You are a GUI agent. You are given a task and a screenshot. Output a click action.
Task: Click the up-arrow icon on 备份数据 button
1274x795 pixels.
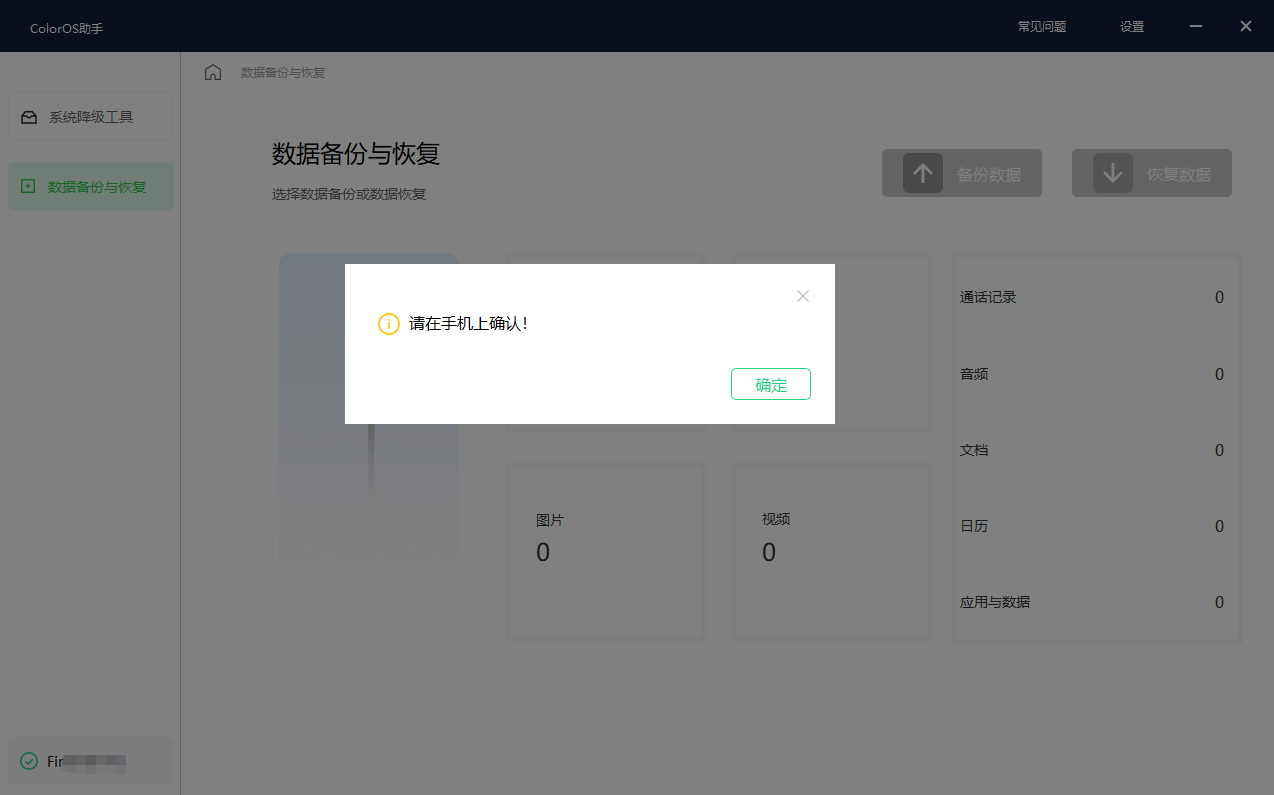pyautogui.click(x=923, y=173)
